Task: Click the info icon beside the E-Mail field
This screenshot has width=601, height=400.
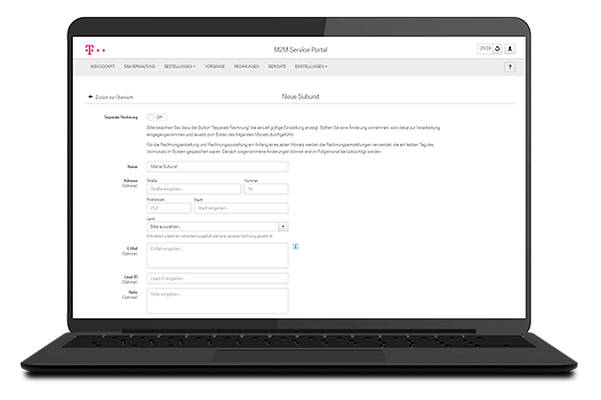Action: [x=296, y=246]
